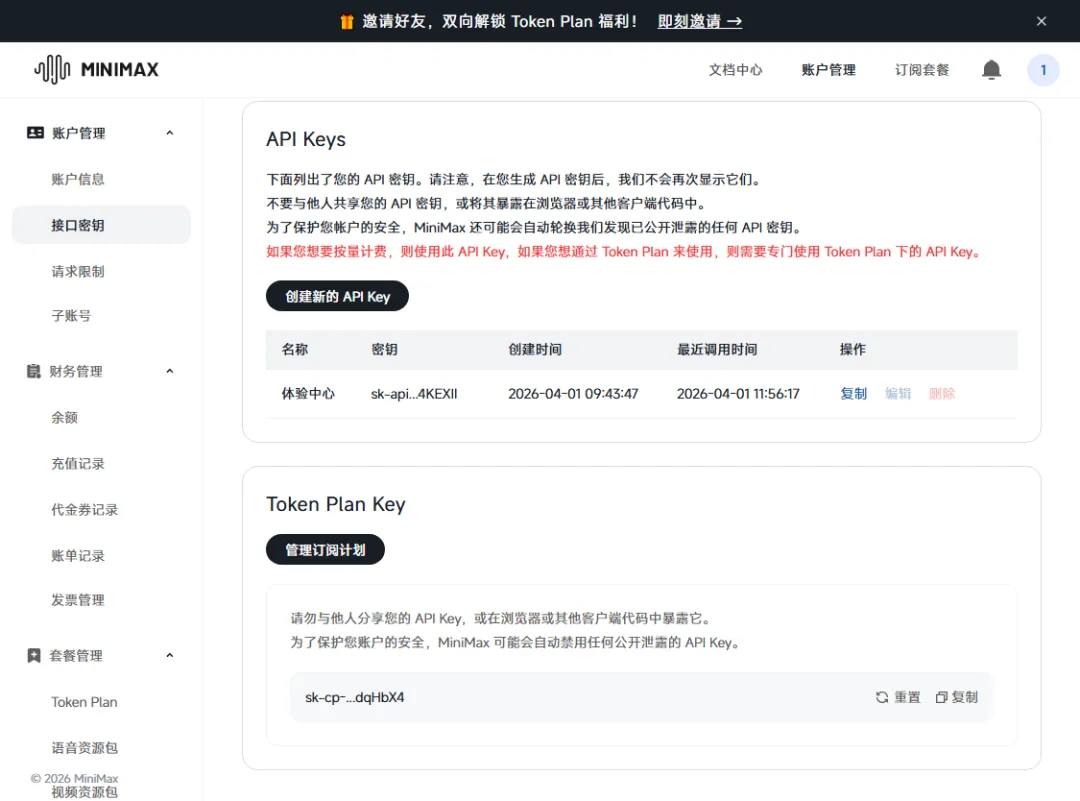This screenshot has height=801, width=1080.
Task: Collapse the 财务管理 sidebar section
Action: pyautogui.click(x=169, y=371)
